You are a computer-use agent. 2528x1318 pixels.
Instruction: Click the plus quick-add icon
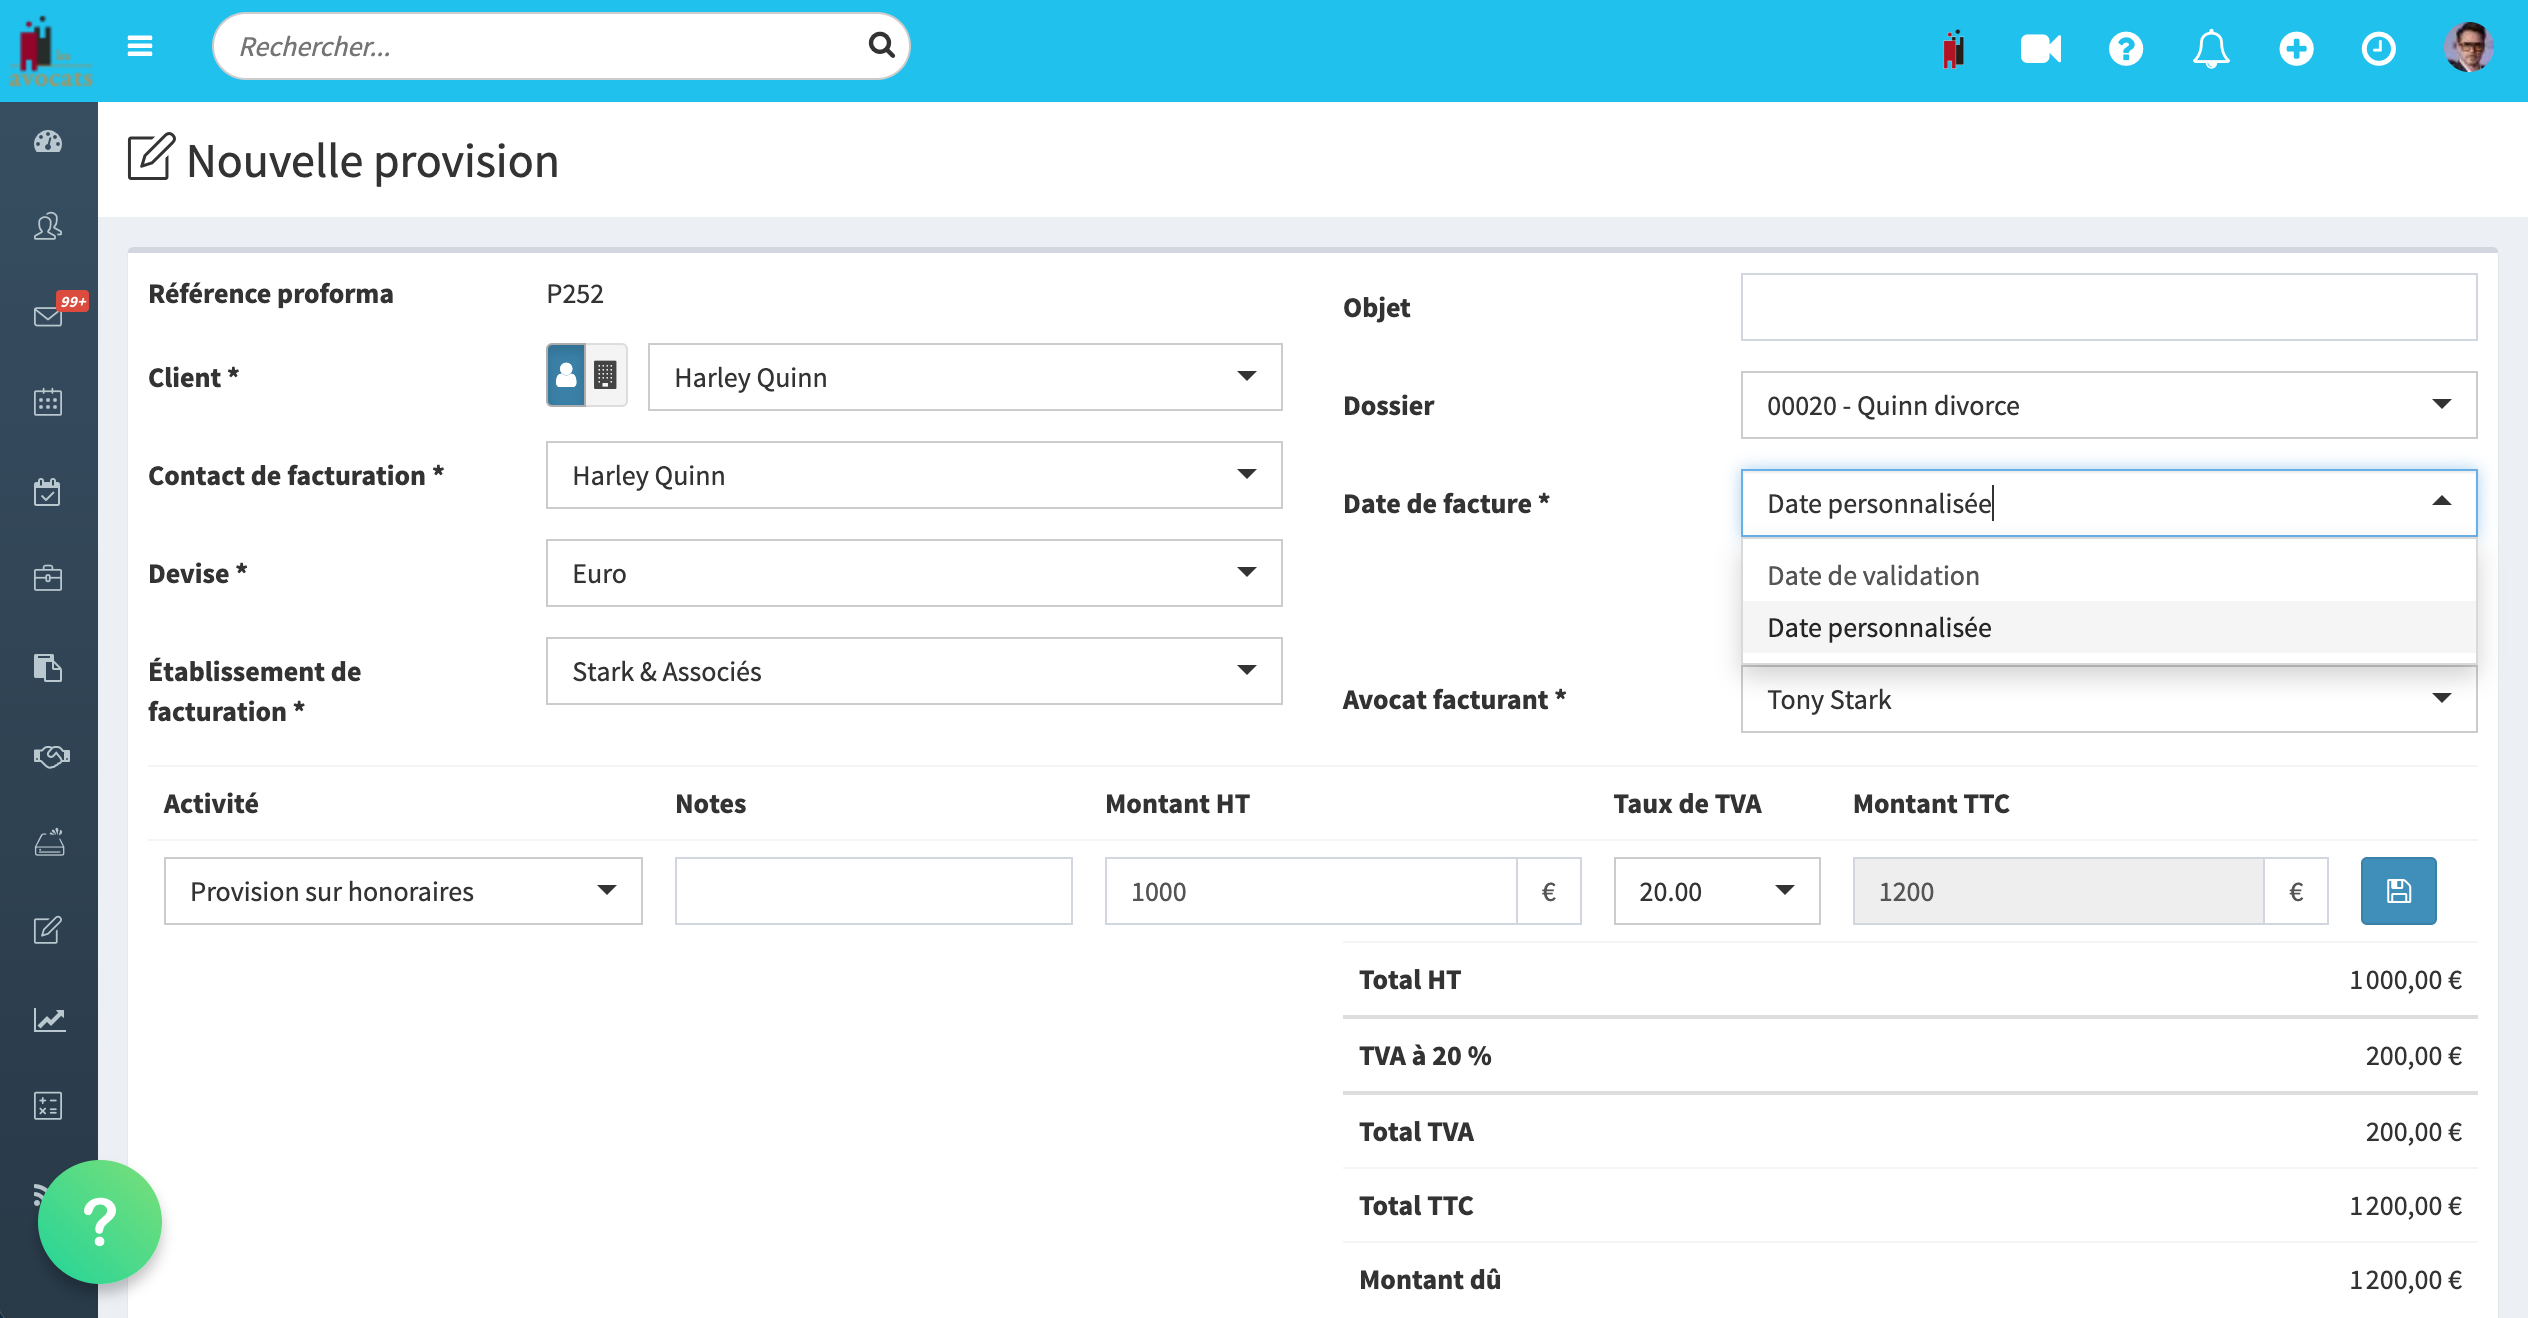pyautogui.click(x=2296, y=48)
